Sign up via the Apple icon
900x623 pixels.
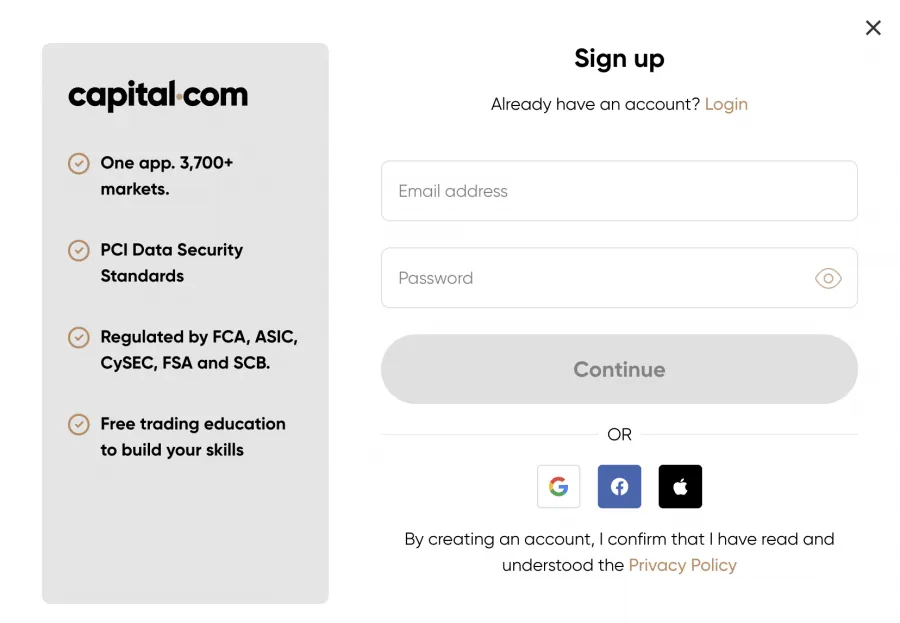pyautogui.click(x=680, y=486)
